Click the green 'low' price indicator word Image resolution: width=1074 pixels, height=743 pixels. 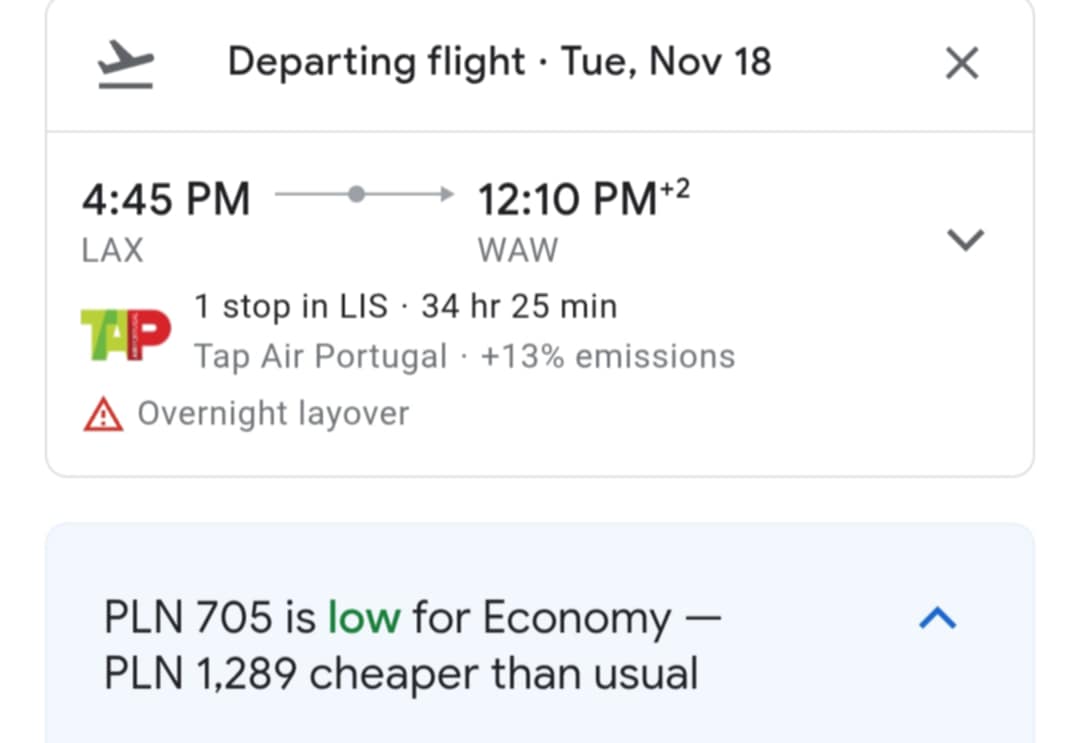coord(364,618)
